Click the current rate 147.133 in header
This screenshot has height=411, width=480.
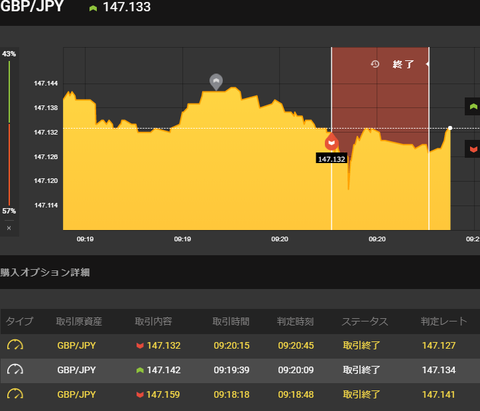coord(127,7)
